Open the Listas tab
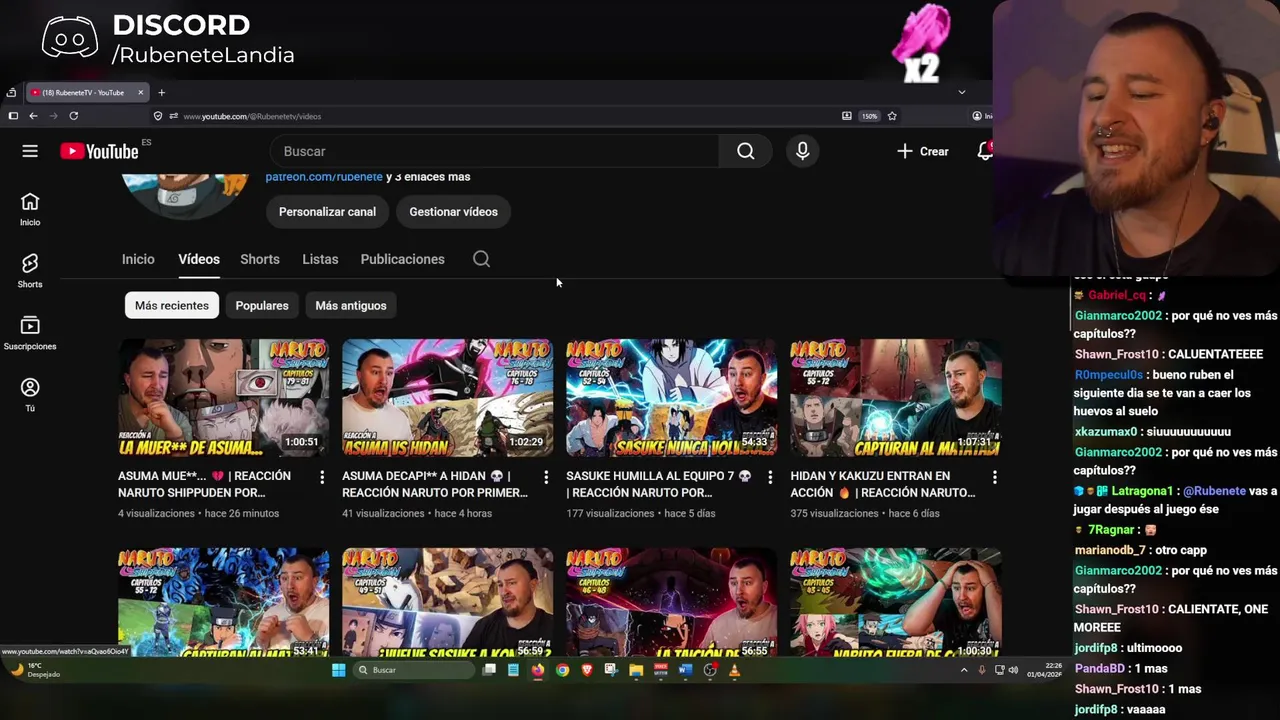 coord(320,259)
